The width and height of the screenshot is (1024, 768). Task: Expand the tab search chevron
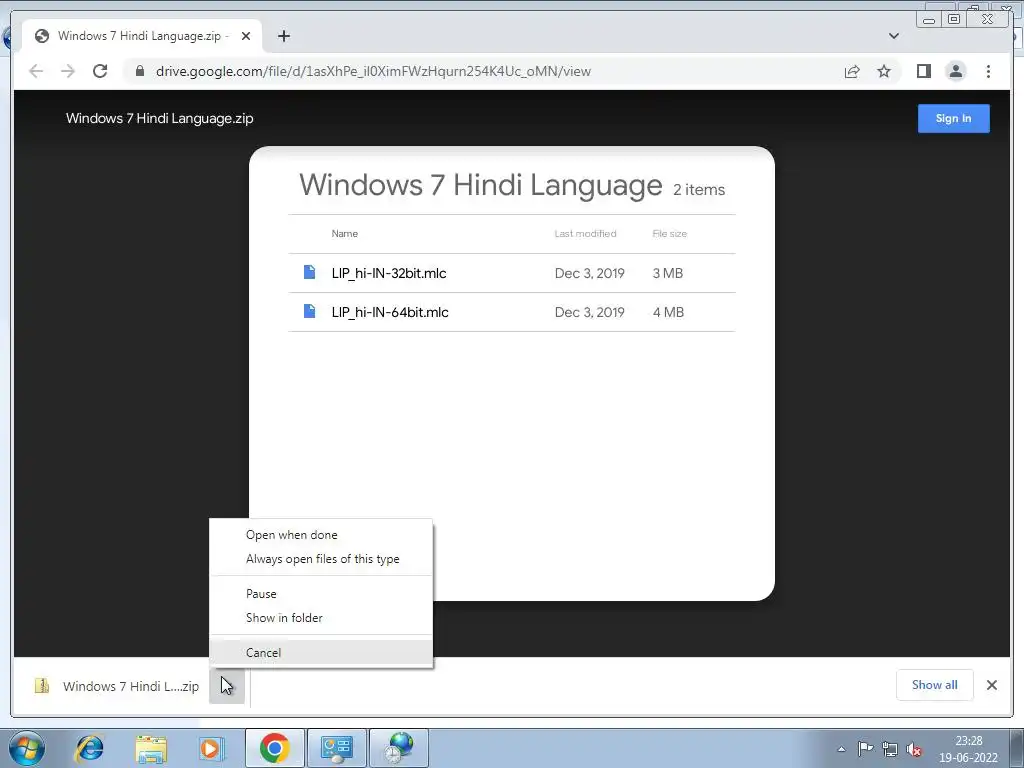[893, 36]
